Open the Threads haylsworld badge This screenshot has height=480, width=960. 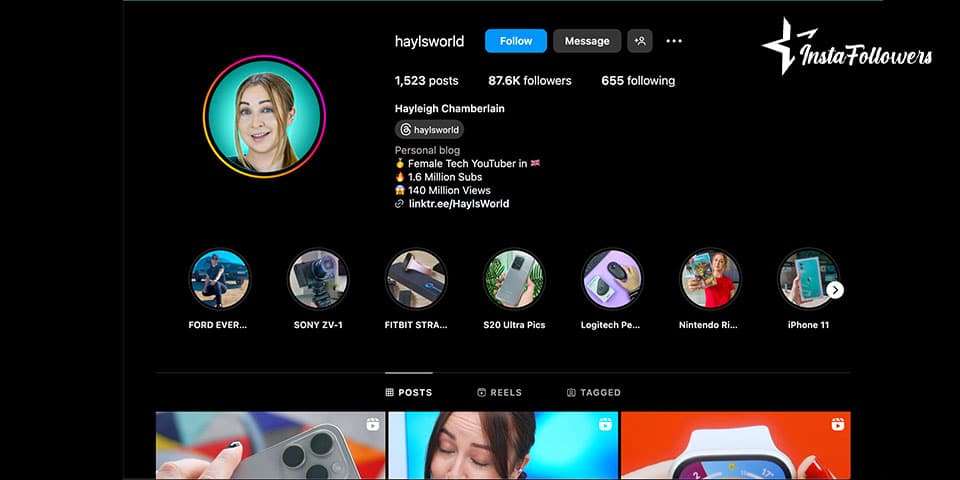click(x=429, y=130)
